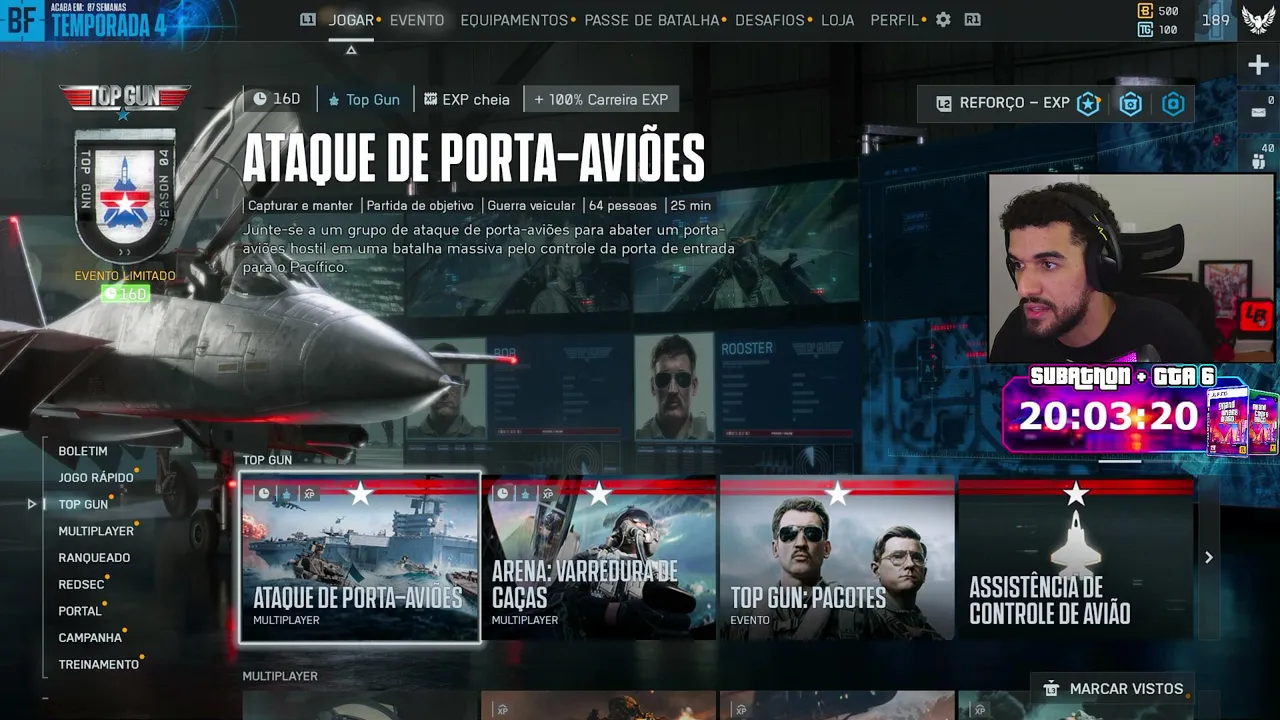Click the L2 icon beside Reforço – EXP
Image resolution: width=1280 pixels, height=720 pixels.
943,103
